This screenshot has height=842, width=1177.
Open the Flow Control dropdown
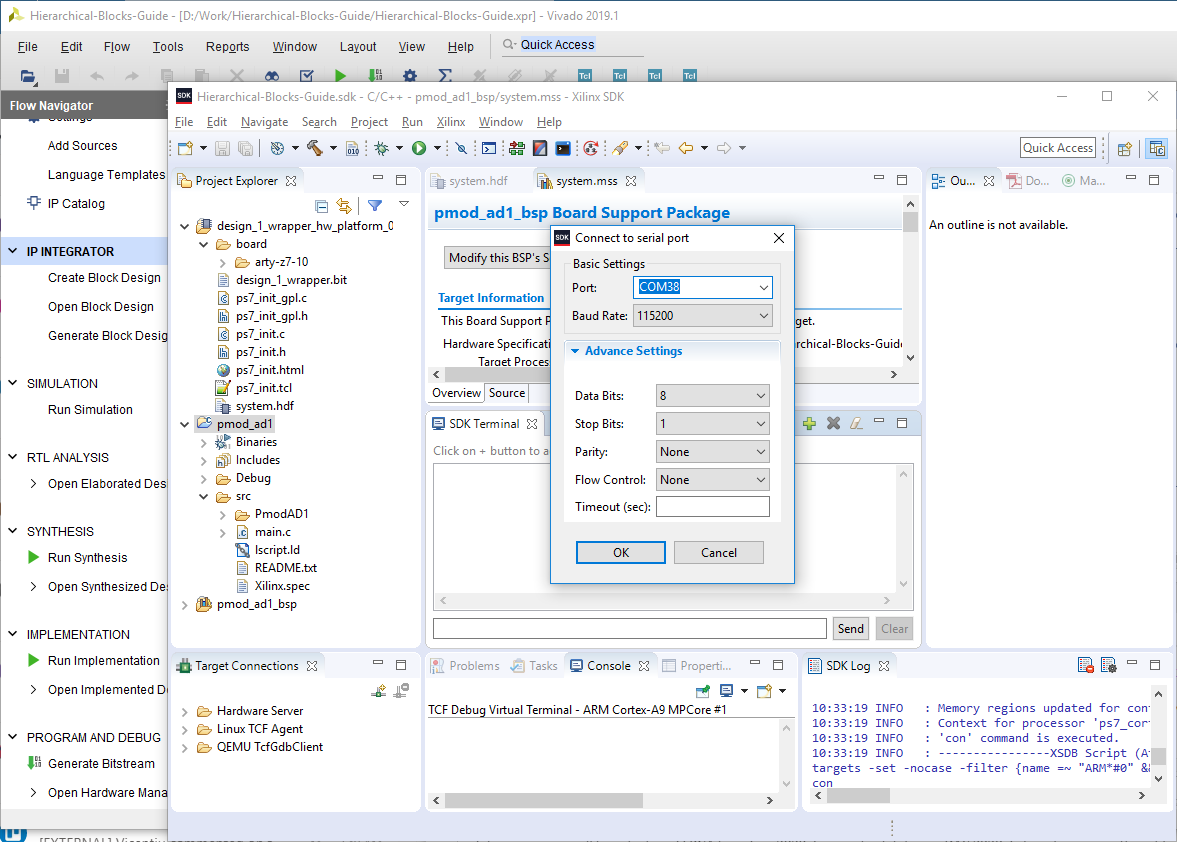pyautogui.click(x=761, y=480)
